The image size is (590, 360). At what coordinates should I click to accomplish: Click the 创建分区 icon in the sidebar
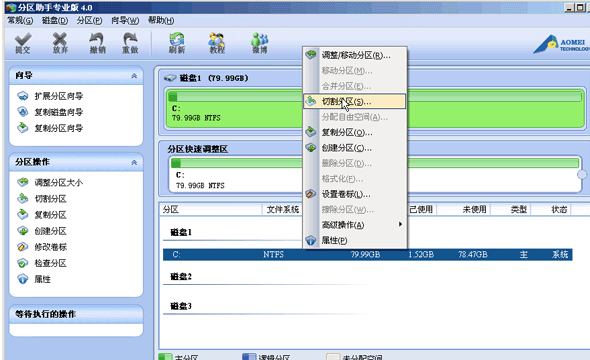point(23,231)
